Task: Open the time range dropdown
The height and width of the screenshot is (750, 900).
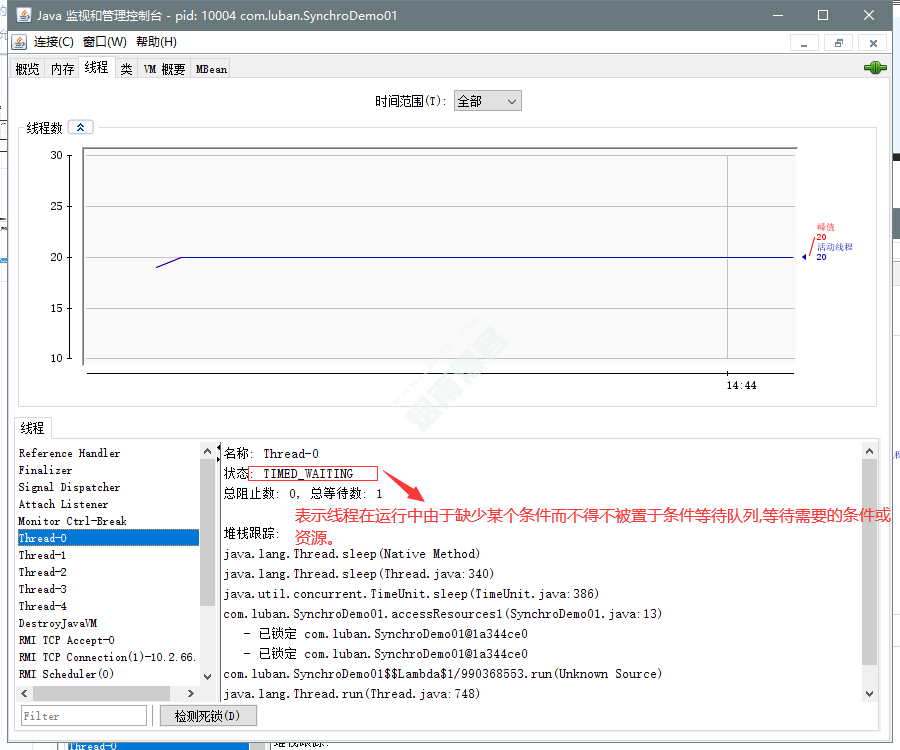Action: 487,101
